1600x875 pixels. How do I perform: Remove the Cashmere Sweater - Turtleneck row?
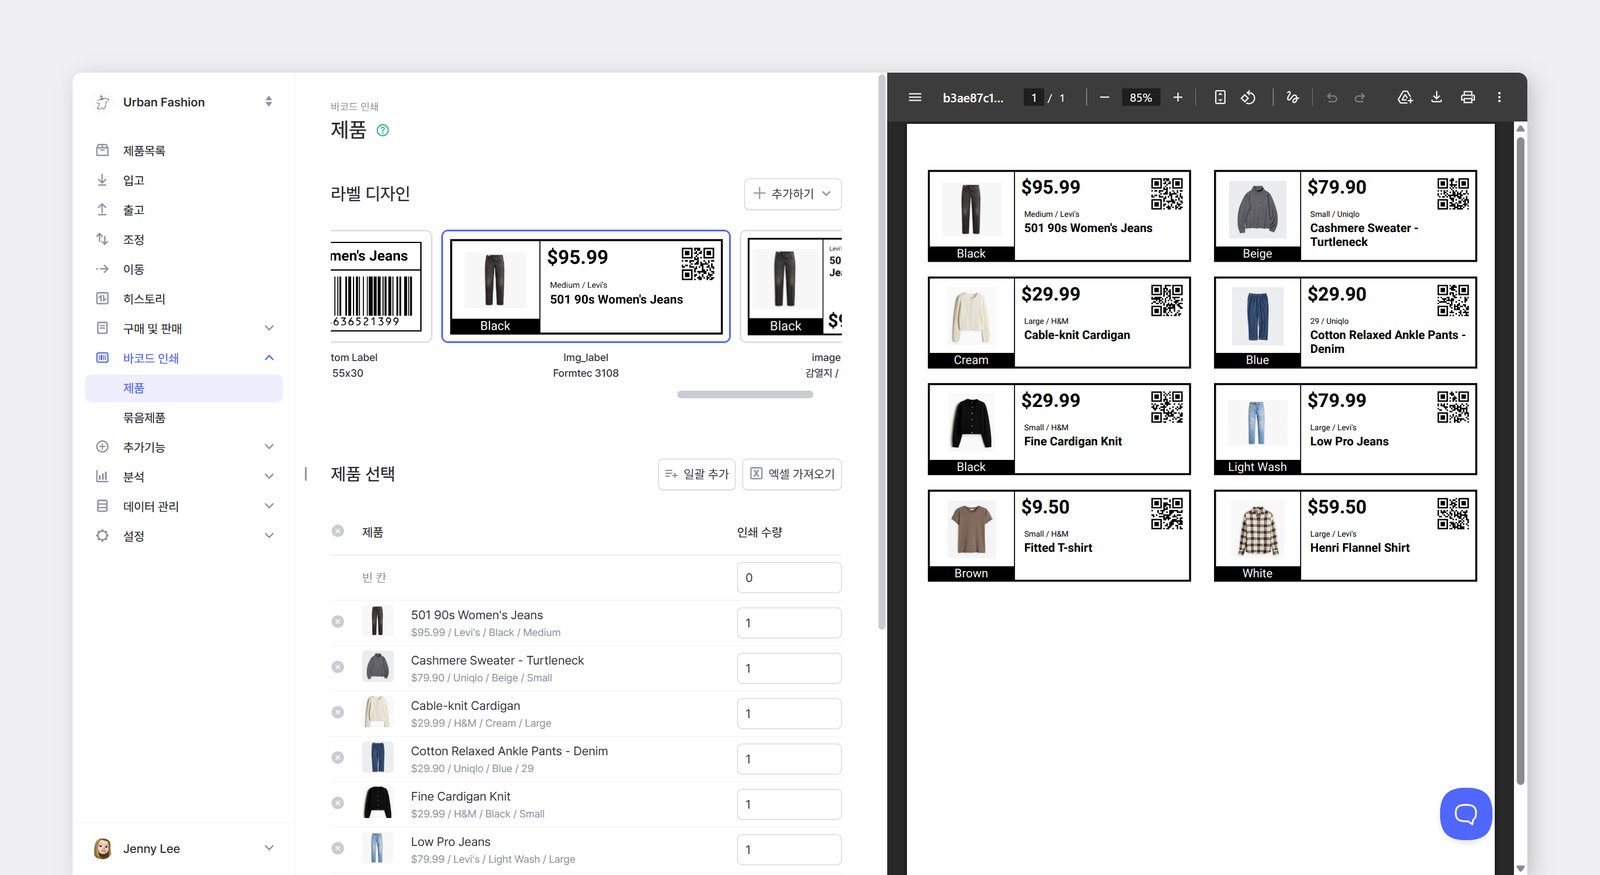[x=338, y=667]
